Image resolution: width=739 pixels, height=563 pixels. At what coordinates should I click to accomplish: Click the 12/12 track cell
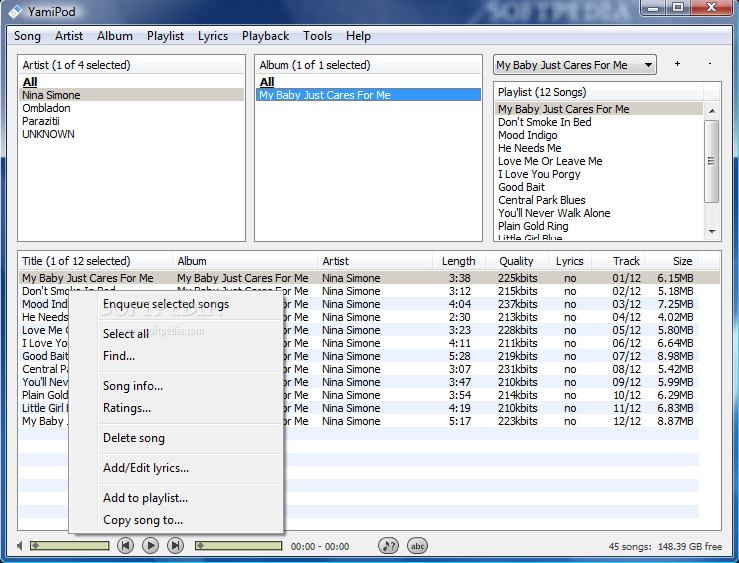pyautogui.click(x=627, y=421)
